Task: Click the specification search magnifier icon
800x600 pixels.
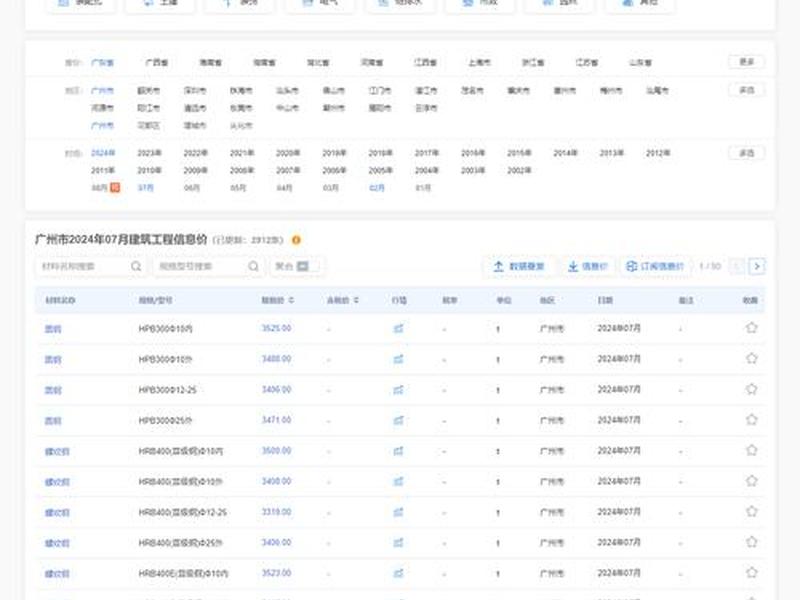Action: click(253, 266)
